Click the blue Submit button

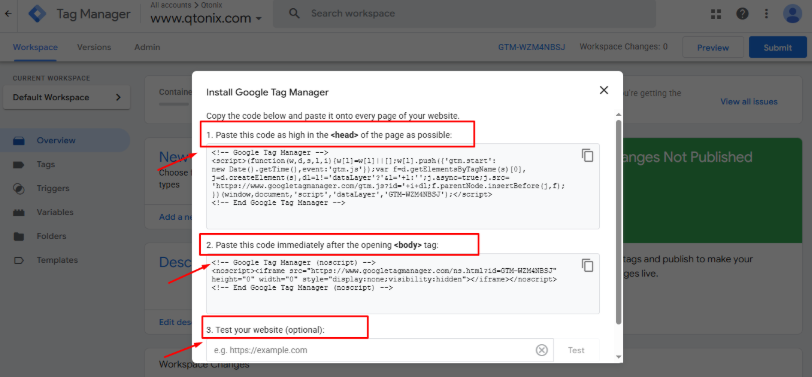[x=777, y=48]
